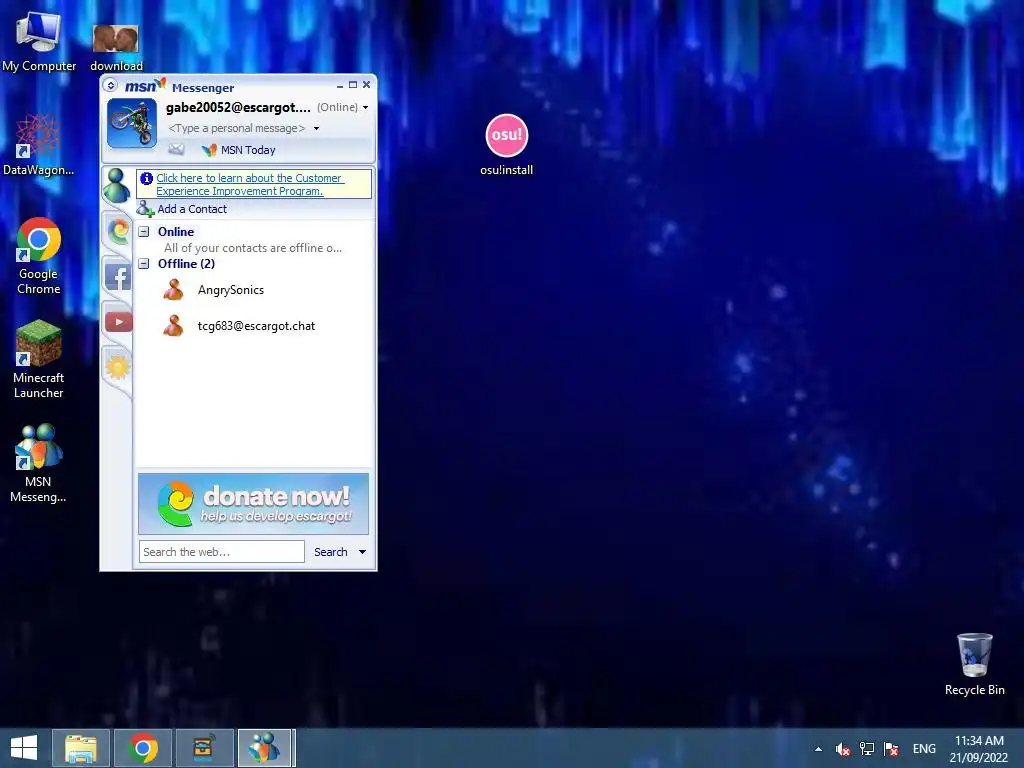Select the green buddy contacts tab

tap(117, 185)
